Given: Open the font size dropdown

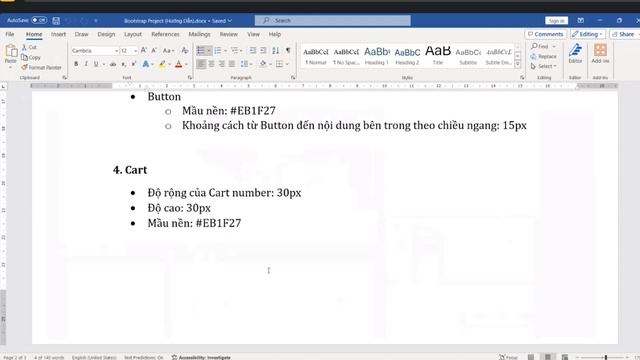Looking at the screenshot, I should click(x=135, y=51).
